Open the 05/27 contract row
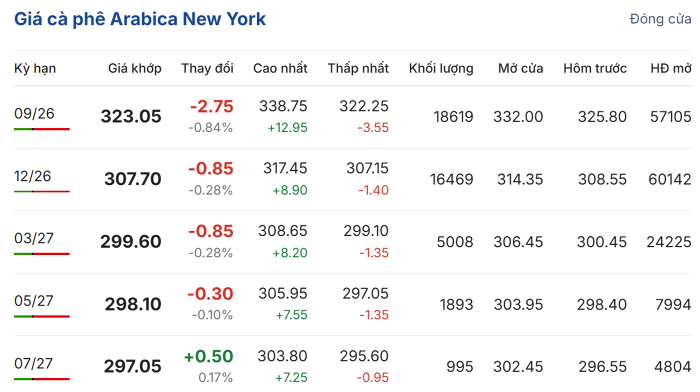Screen dimensions: 700x392 click(x=353, y=304)
